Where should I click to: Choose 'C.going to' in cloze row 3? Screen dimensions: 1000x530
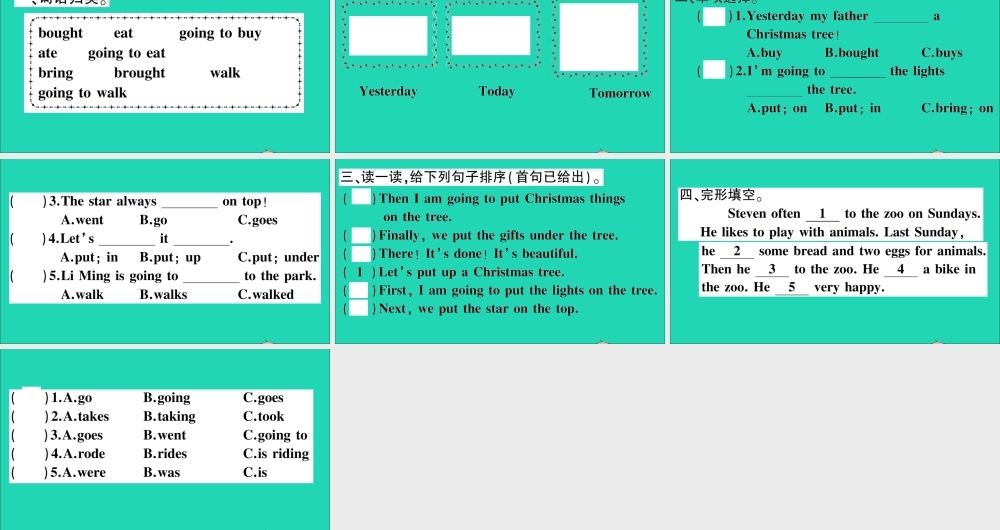coord(275,436)
